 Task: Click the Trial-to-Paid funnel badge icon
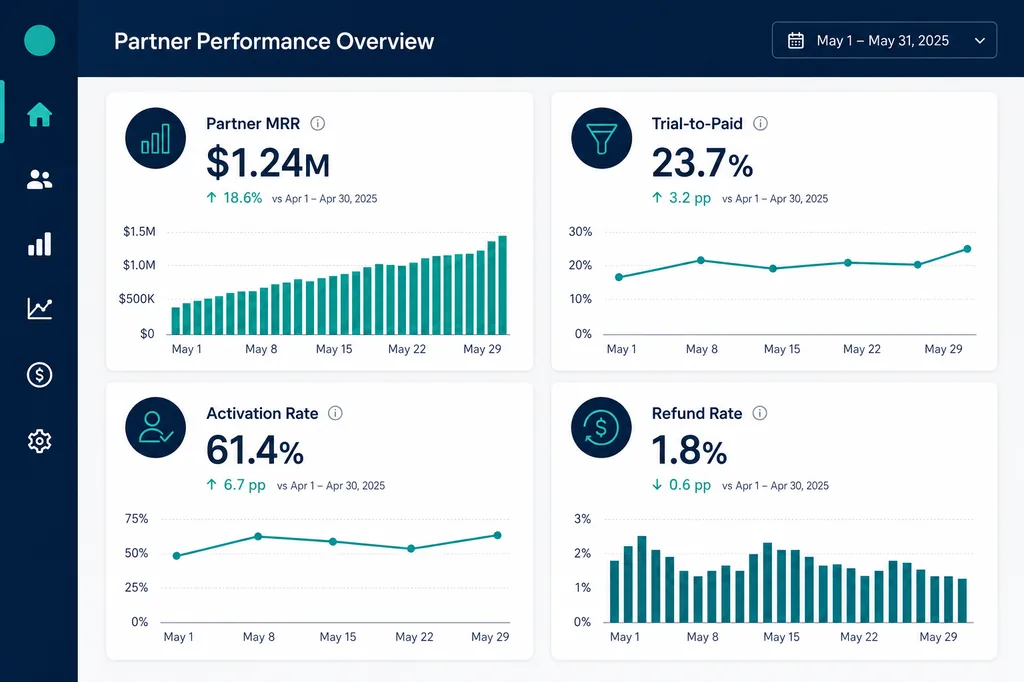click(x=601, y=138)
